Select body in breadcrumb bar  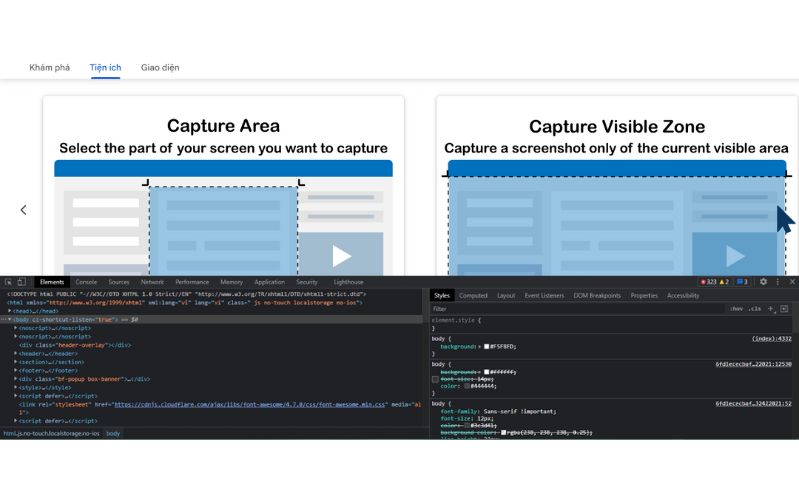point(113,434)
